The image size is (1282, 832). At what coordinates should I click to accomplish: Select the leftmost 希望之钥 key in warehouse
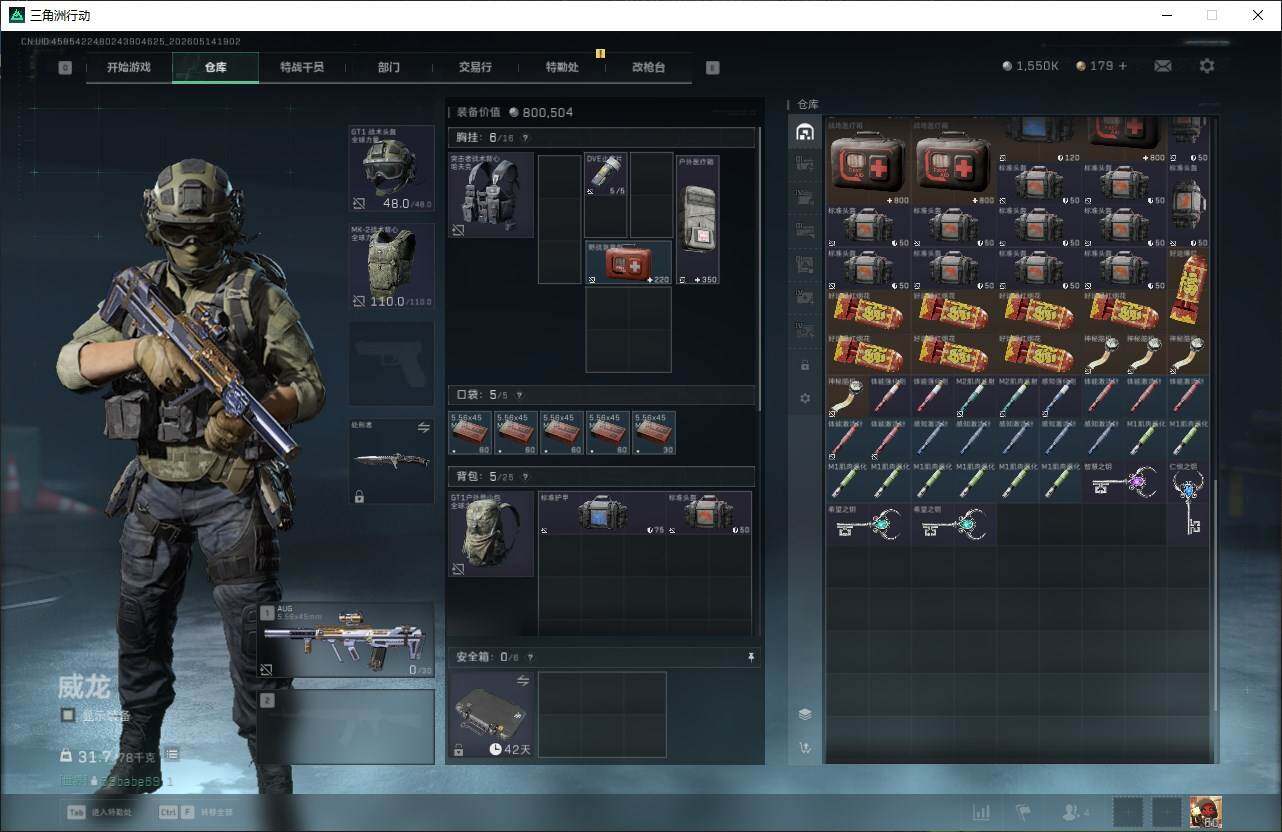point(869,524)
